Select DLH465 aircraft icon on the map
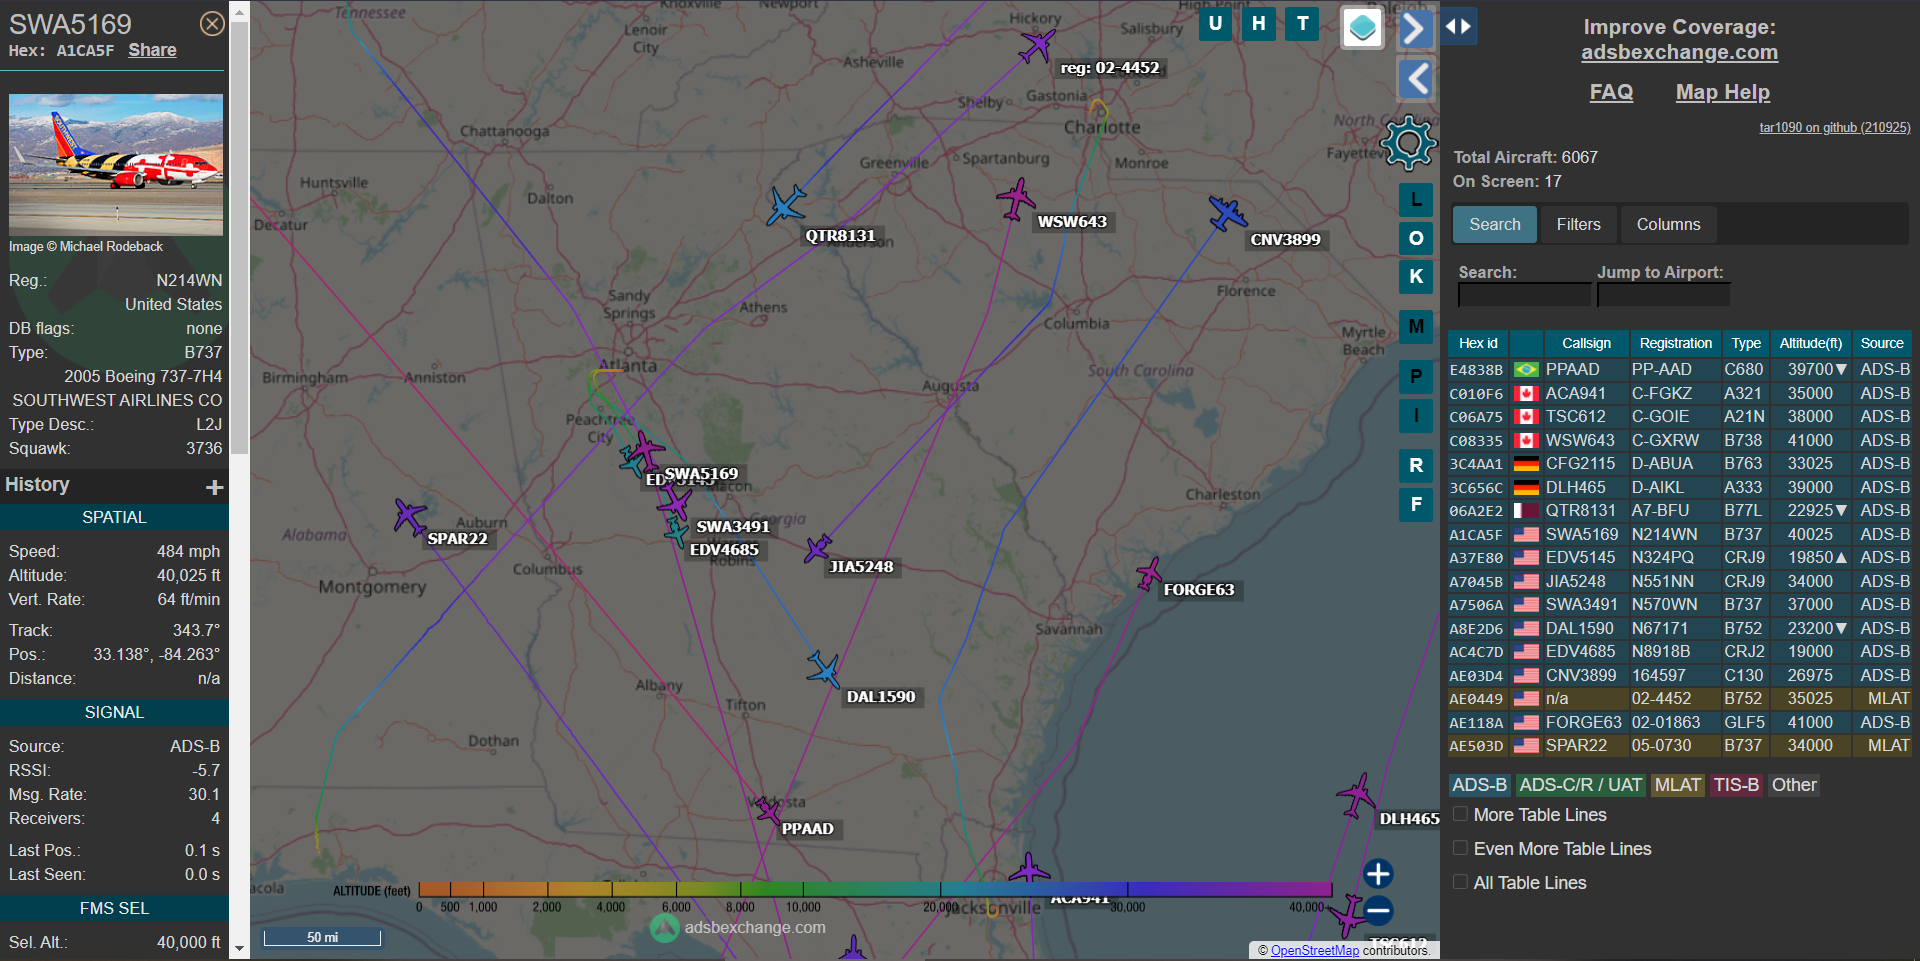 click(1357, 796)
